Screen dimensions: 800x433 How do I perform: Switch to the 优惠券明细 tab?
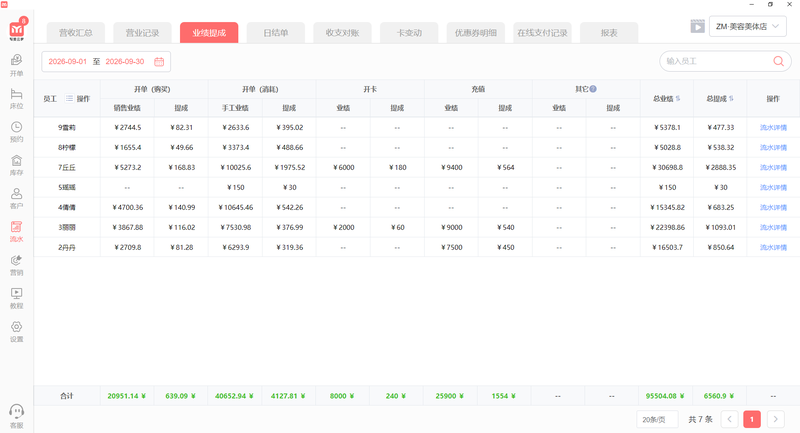click(476, 33)
